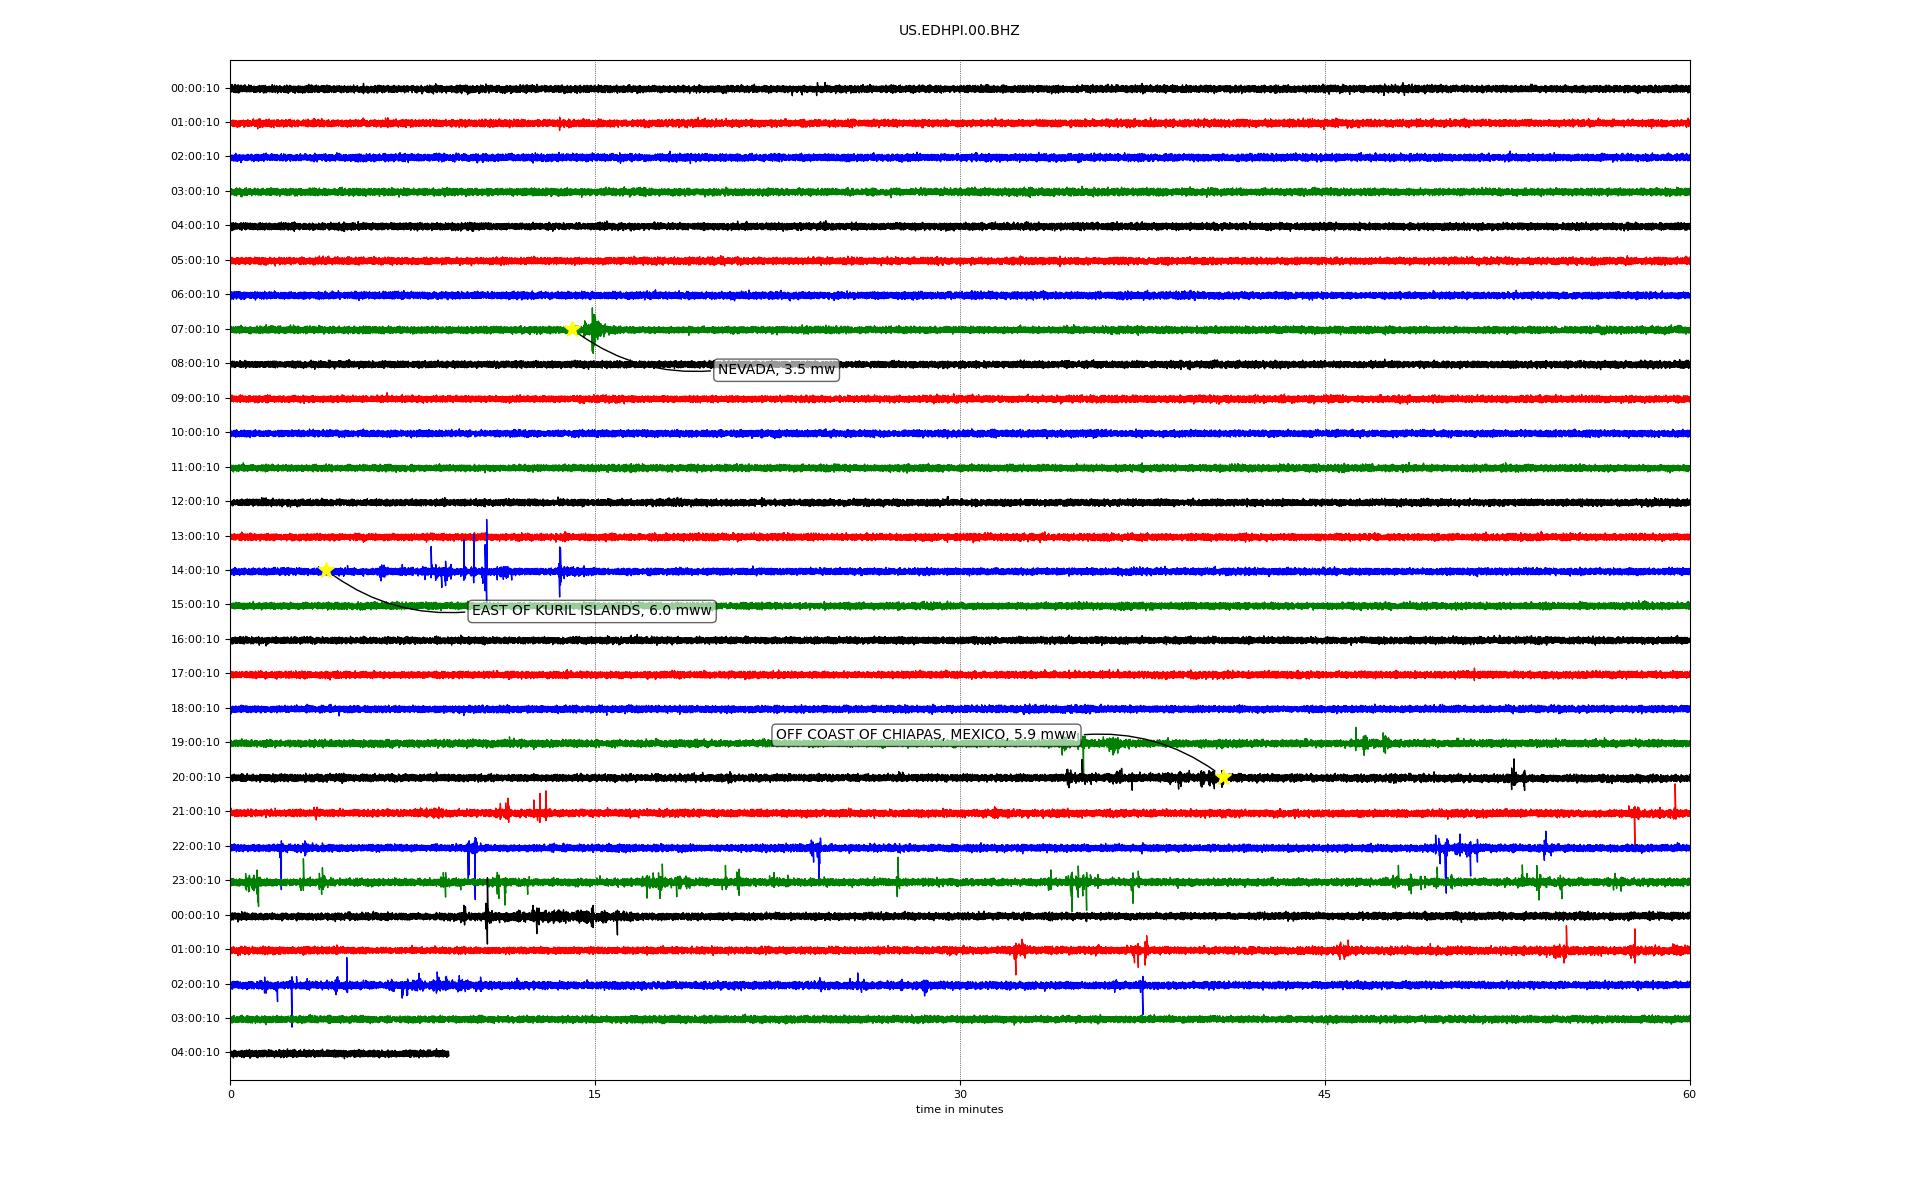The image size is (1920, 1200).
Task: Click the 15:00:10 row time label
Action: point(195,604)
